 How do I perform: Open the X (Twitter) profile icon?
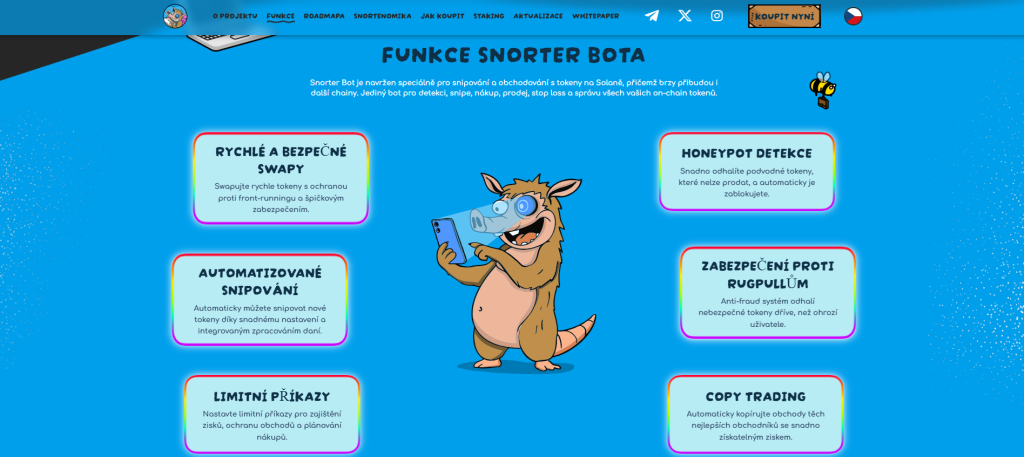684,16
